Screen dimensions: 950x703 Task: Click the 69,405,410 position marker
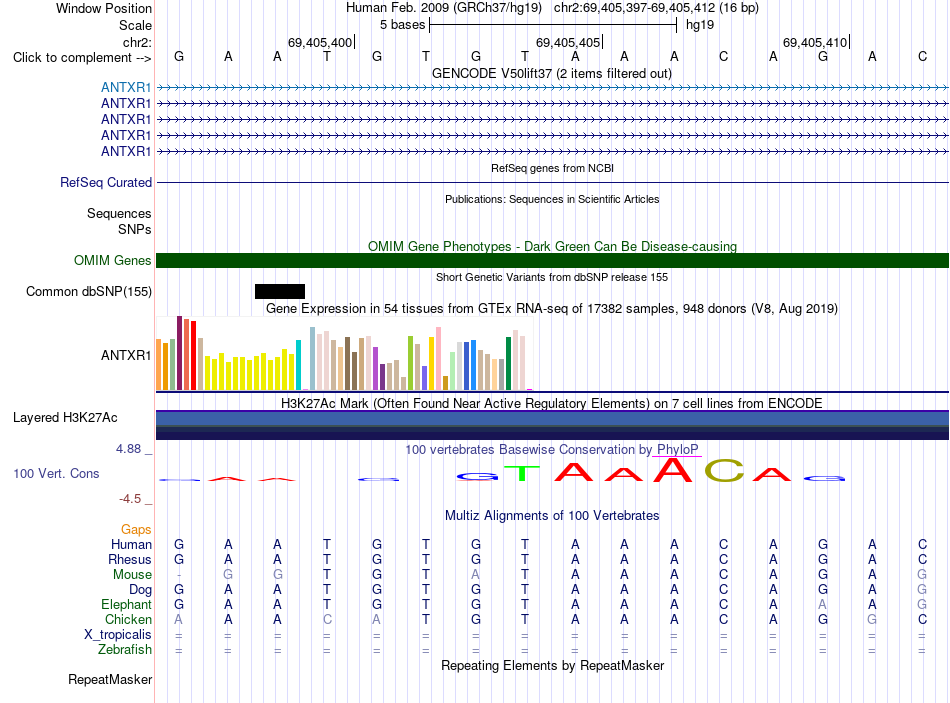click(815, 42)
